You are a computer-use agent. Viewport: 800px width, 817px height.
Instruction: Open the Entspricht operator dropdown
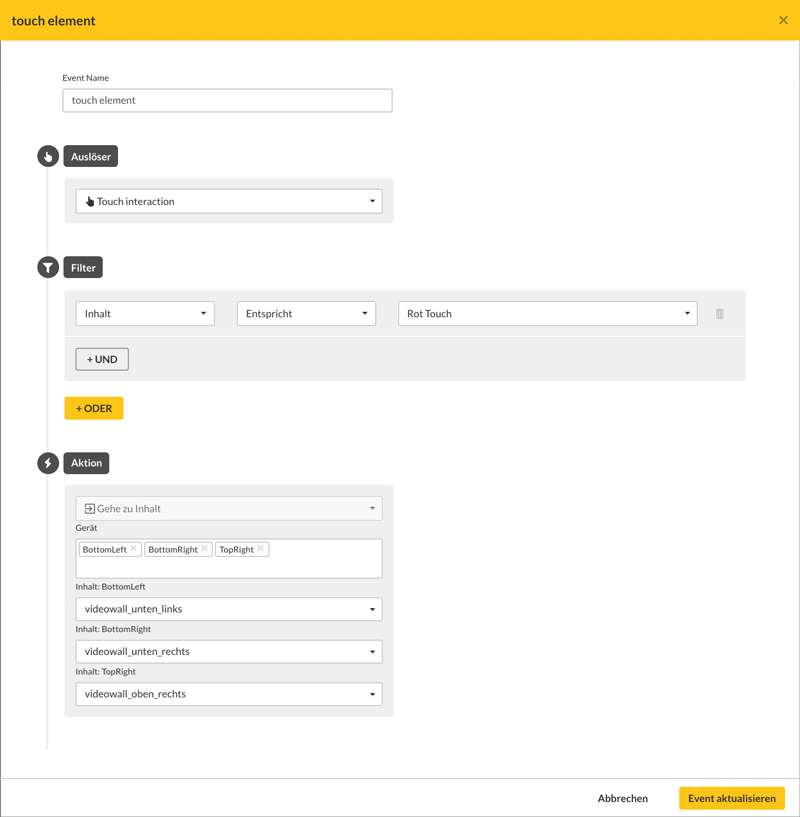point(306,314)
